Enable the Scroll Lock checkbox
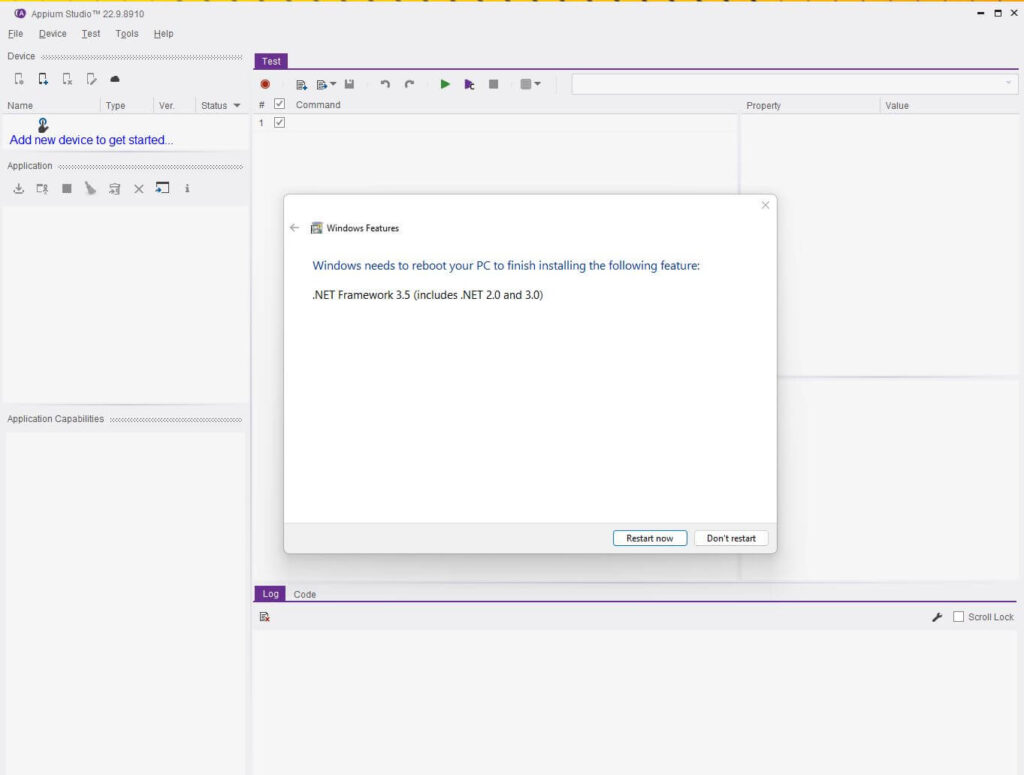 (958, 616)
